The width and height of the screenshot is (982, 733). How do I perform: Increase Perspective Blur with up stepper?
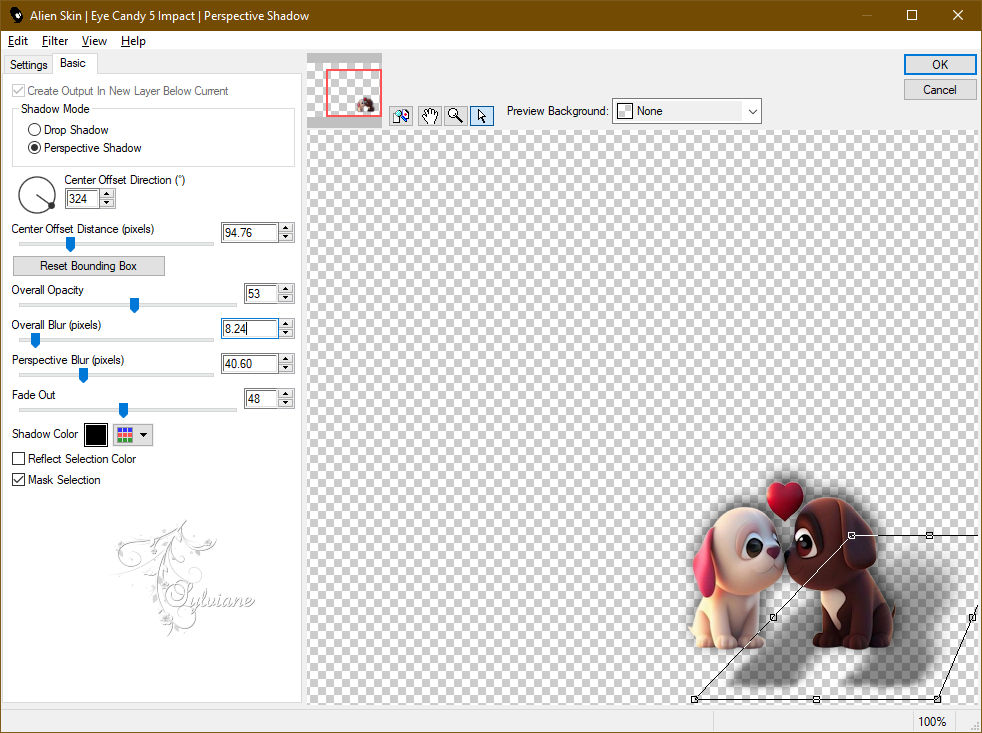(286, 359)
